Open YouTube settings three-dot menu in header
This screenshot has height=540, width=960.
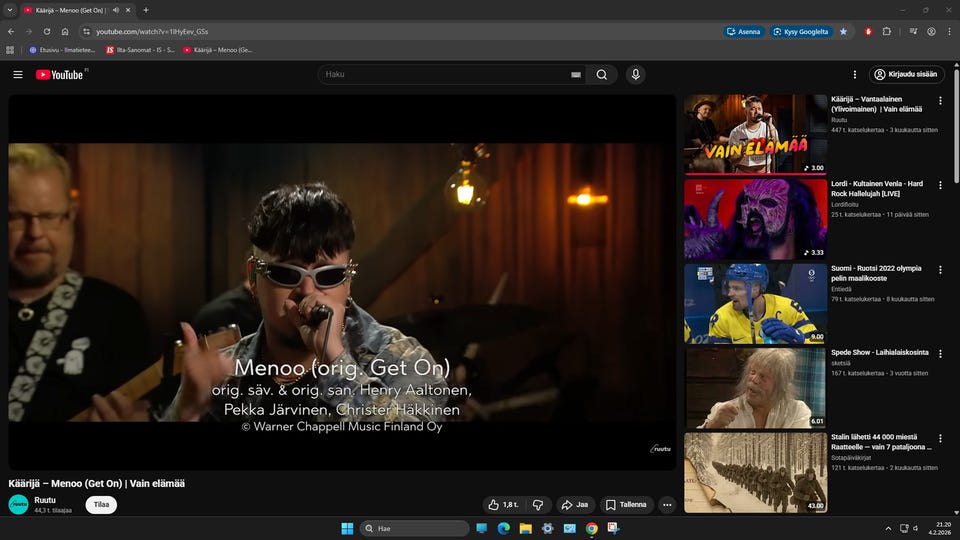[x=854, y=75]
